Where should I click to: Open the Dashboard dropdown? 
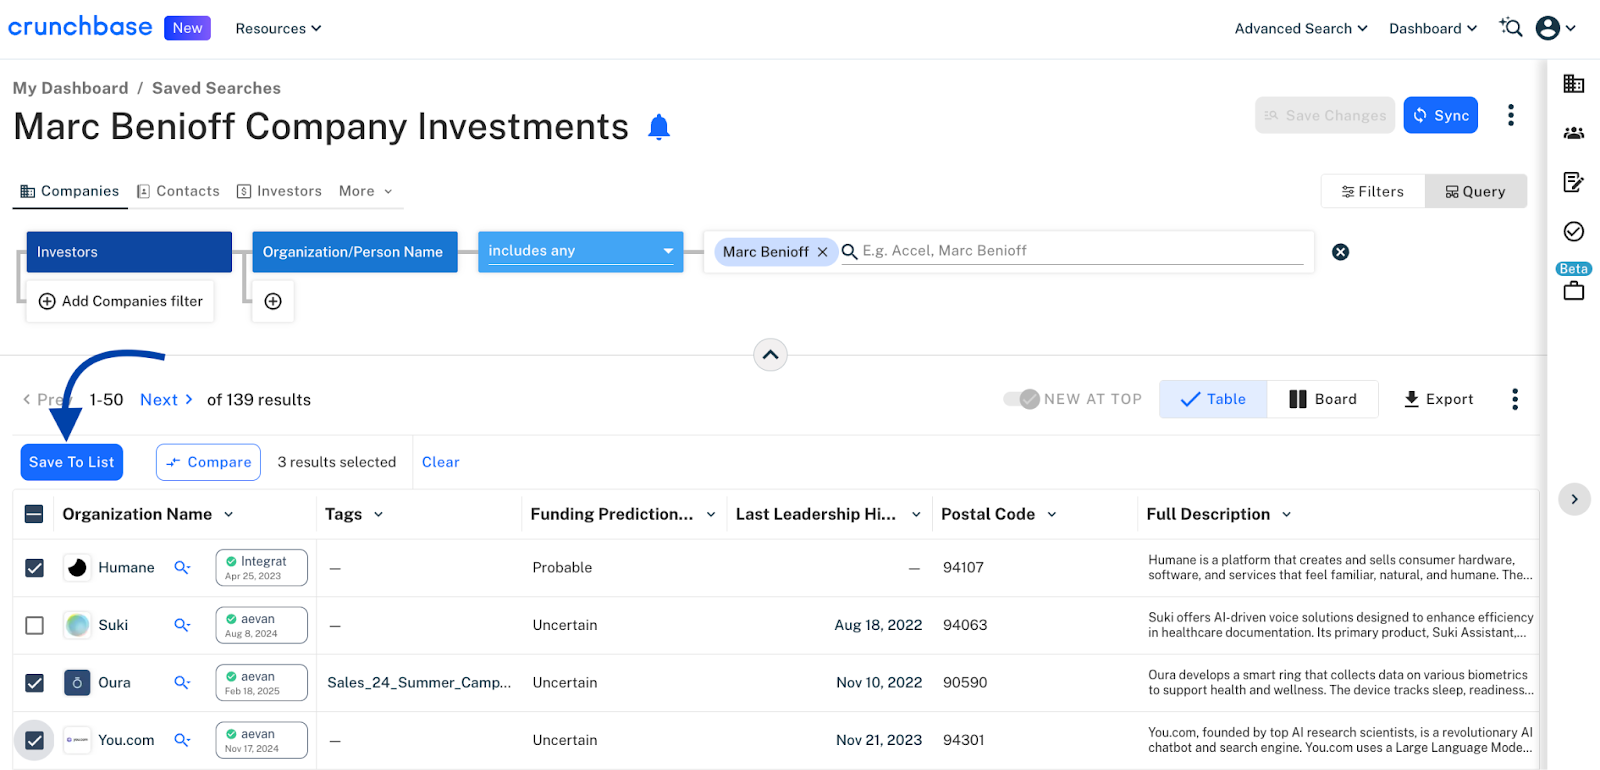1432,28
